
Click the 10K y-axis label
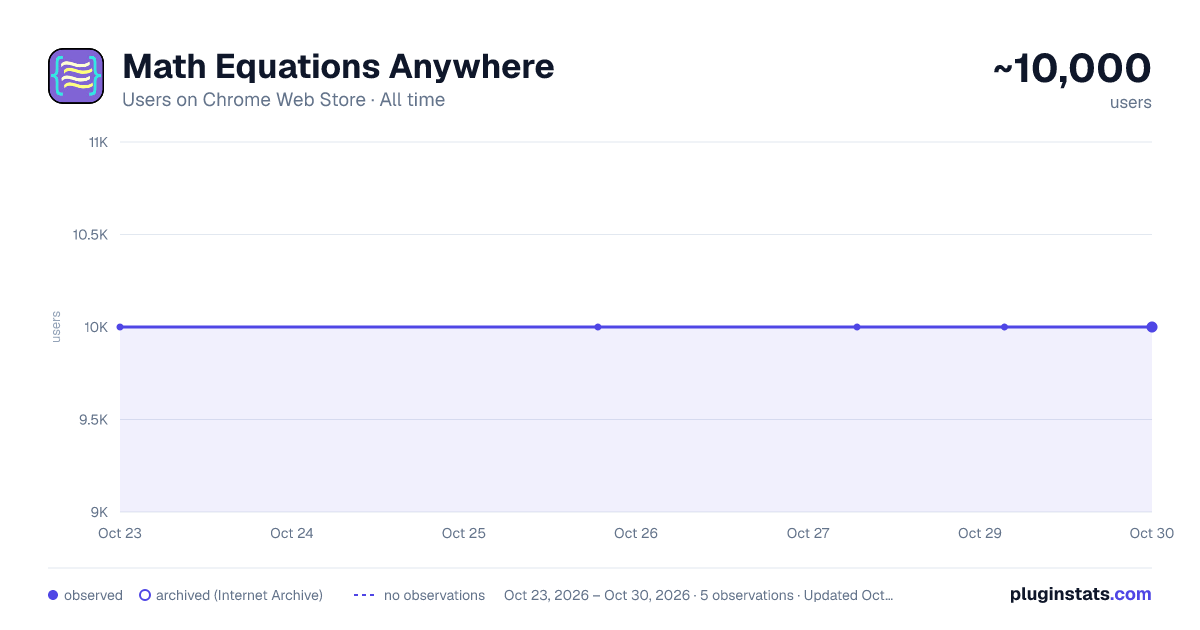[x=96, y=327]
